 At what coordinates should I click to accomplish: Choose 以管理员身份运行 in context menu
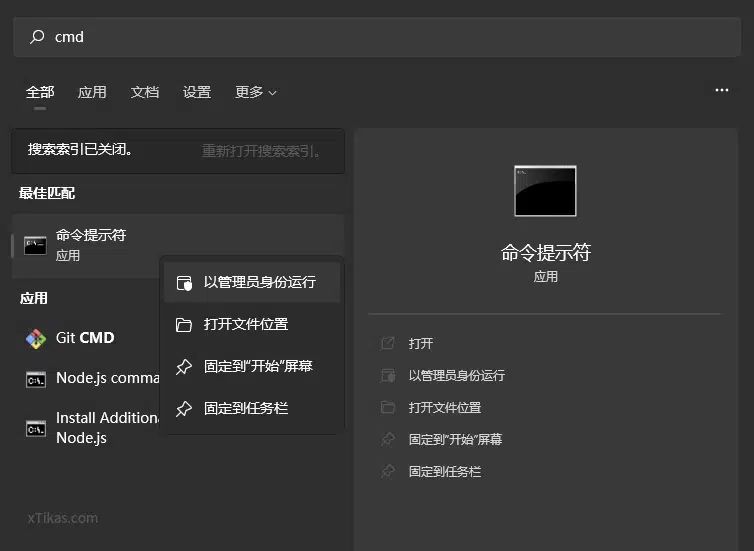[252, 282]
